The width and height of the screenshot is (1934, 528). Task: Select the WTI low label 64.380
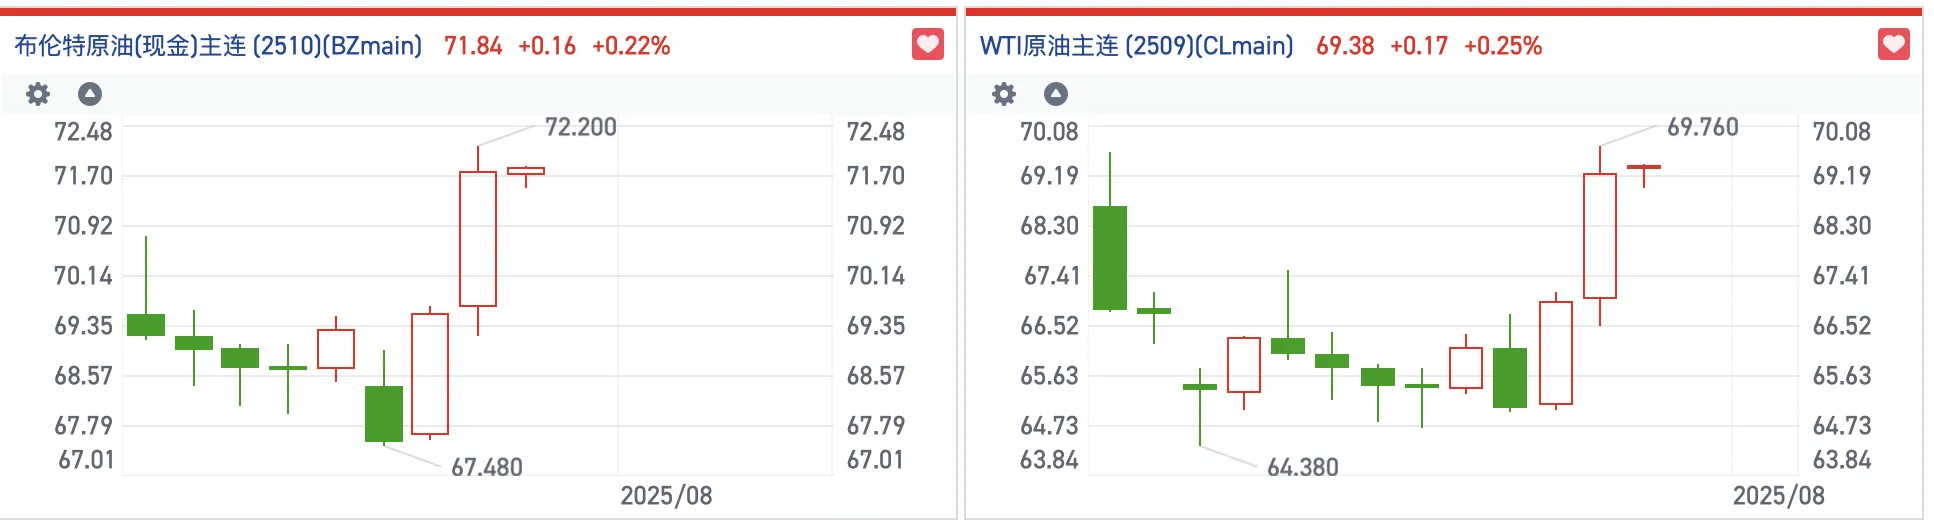tap(1302, 467)
